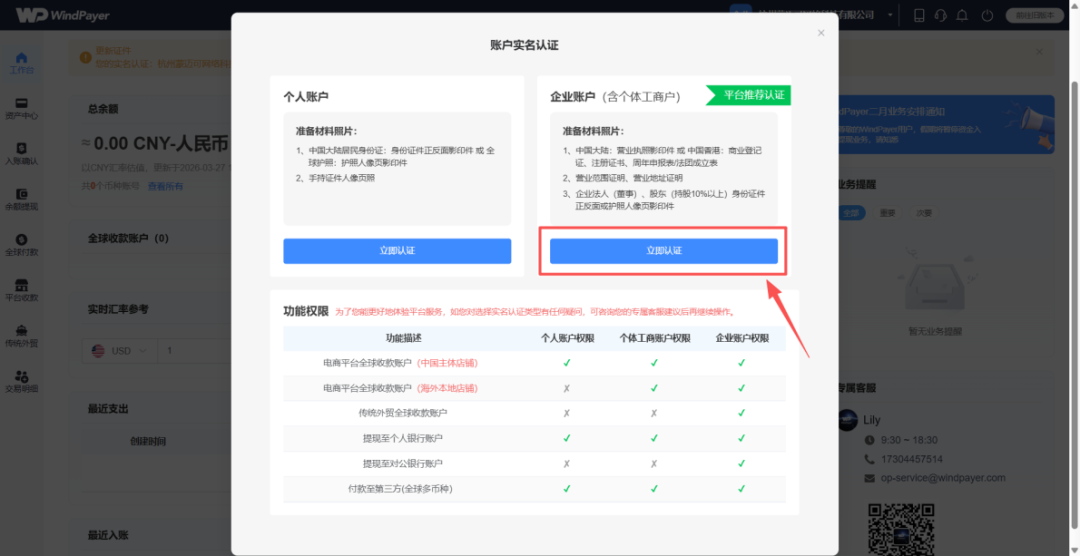
Task: Click the 最近入账 heading
Action: pos(108,535)
